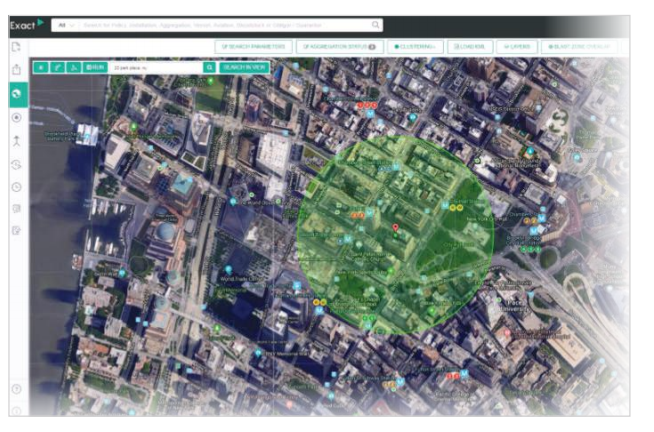The image size is (654, 432).
Task: Toggle the Clustering option
Action: pos(413,46)
